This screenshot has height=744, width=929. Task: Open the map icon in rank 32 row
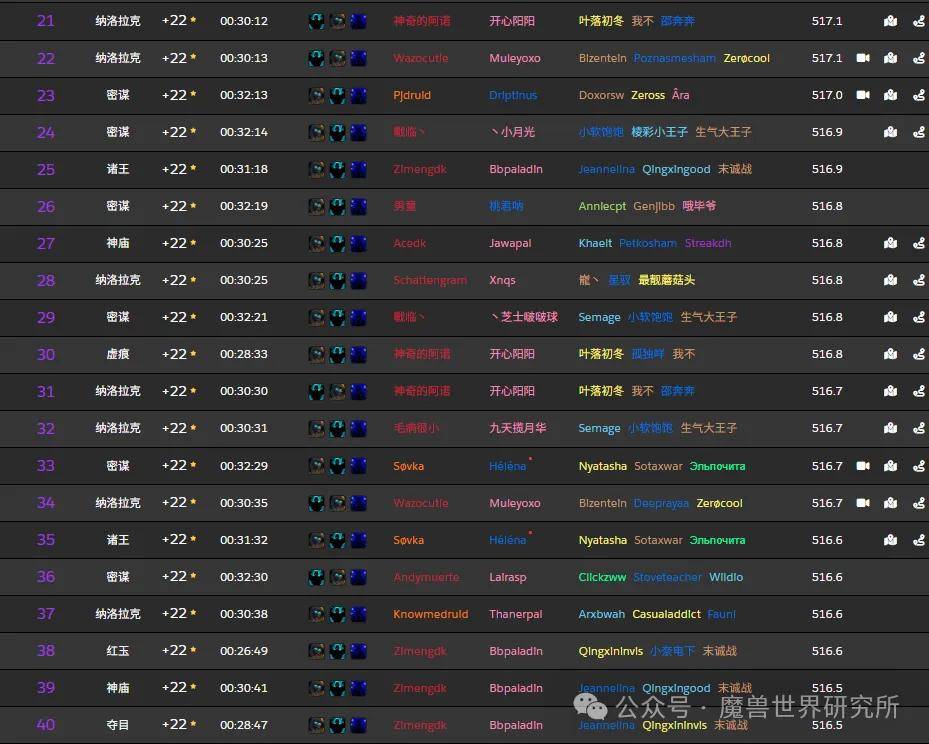[x=890, y=428]
